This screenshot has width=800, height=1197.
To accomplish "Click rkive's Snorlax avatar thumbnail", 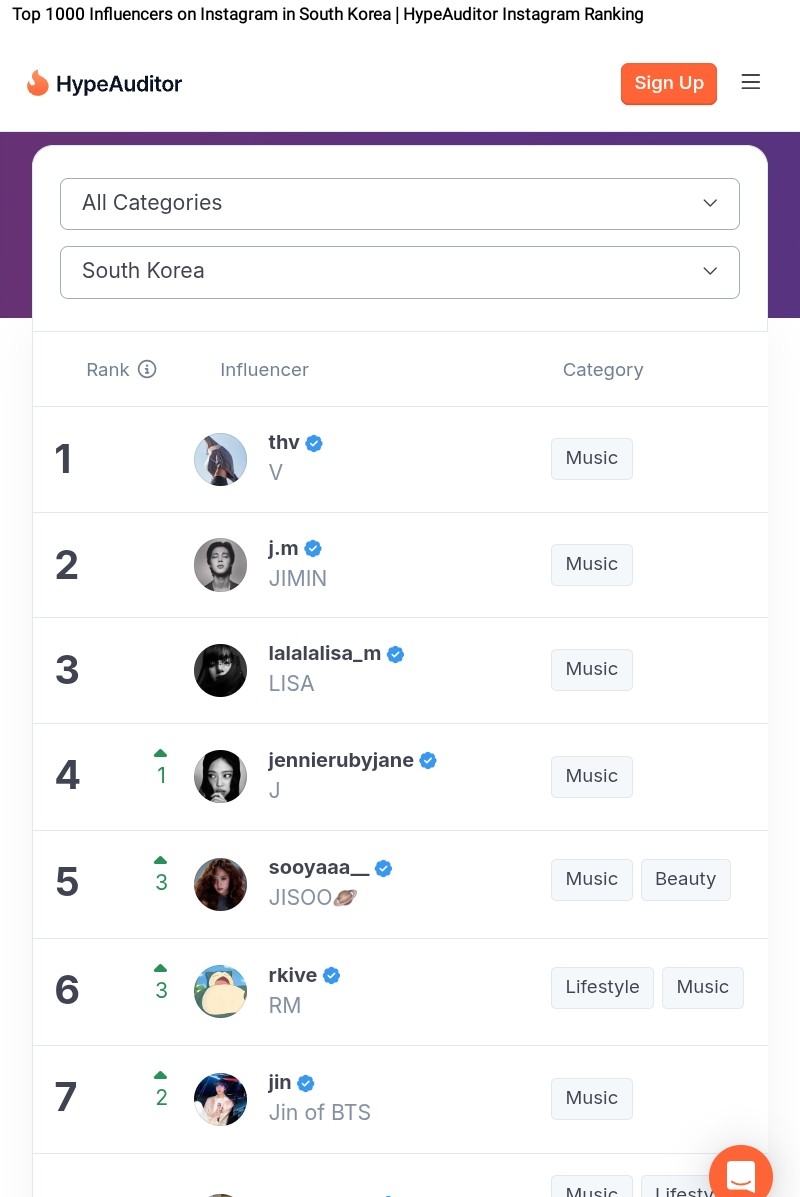I will click(x=221, y=991).
